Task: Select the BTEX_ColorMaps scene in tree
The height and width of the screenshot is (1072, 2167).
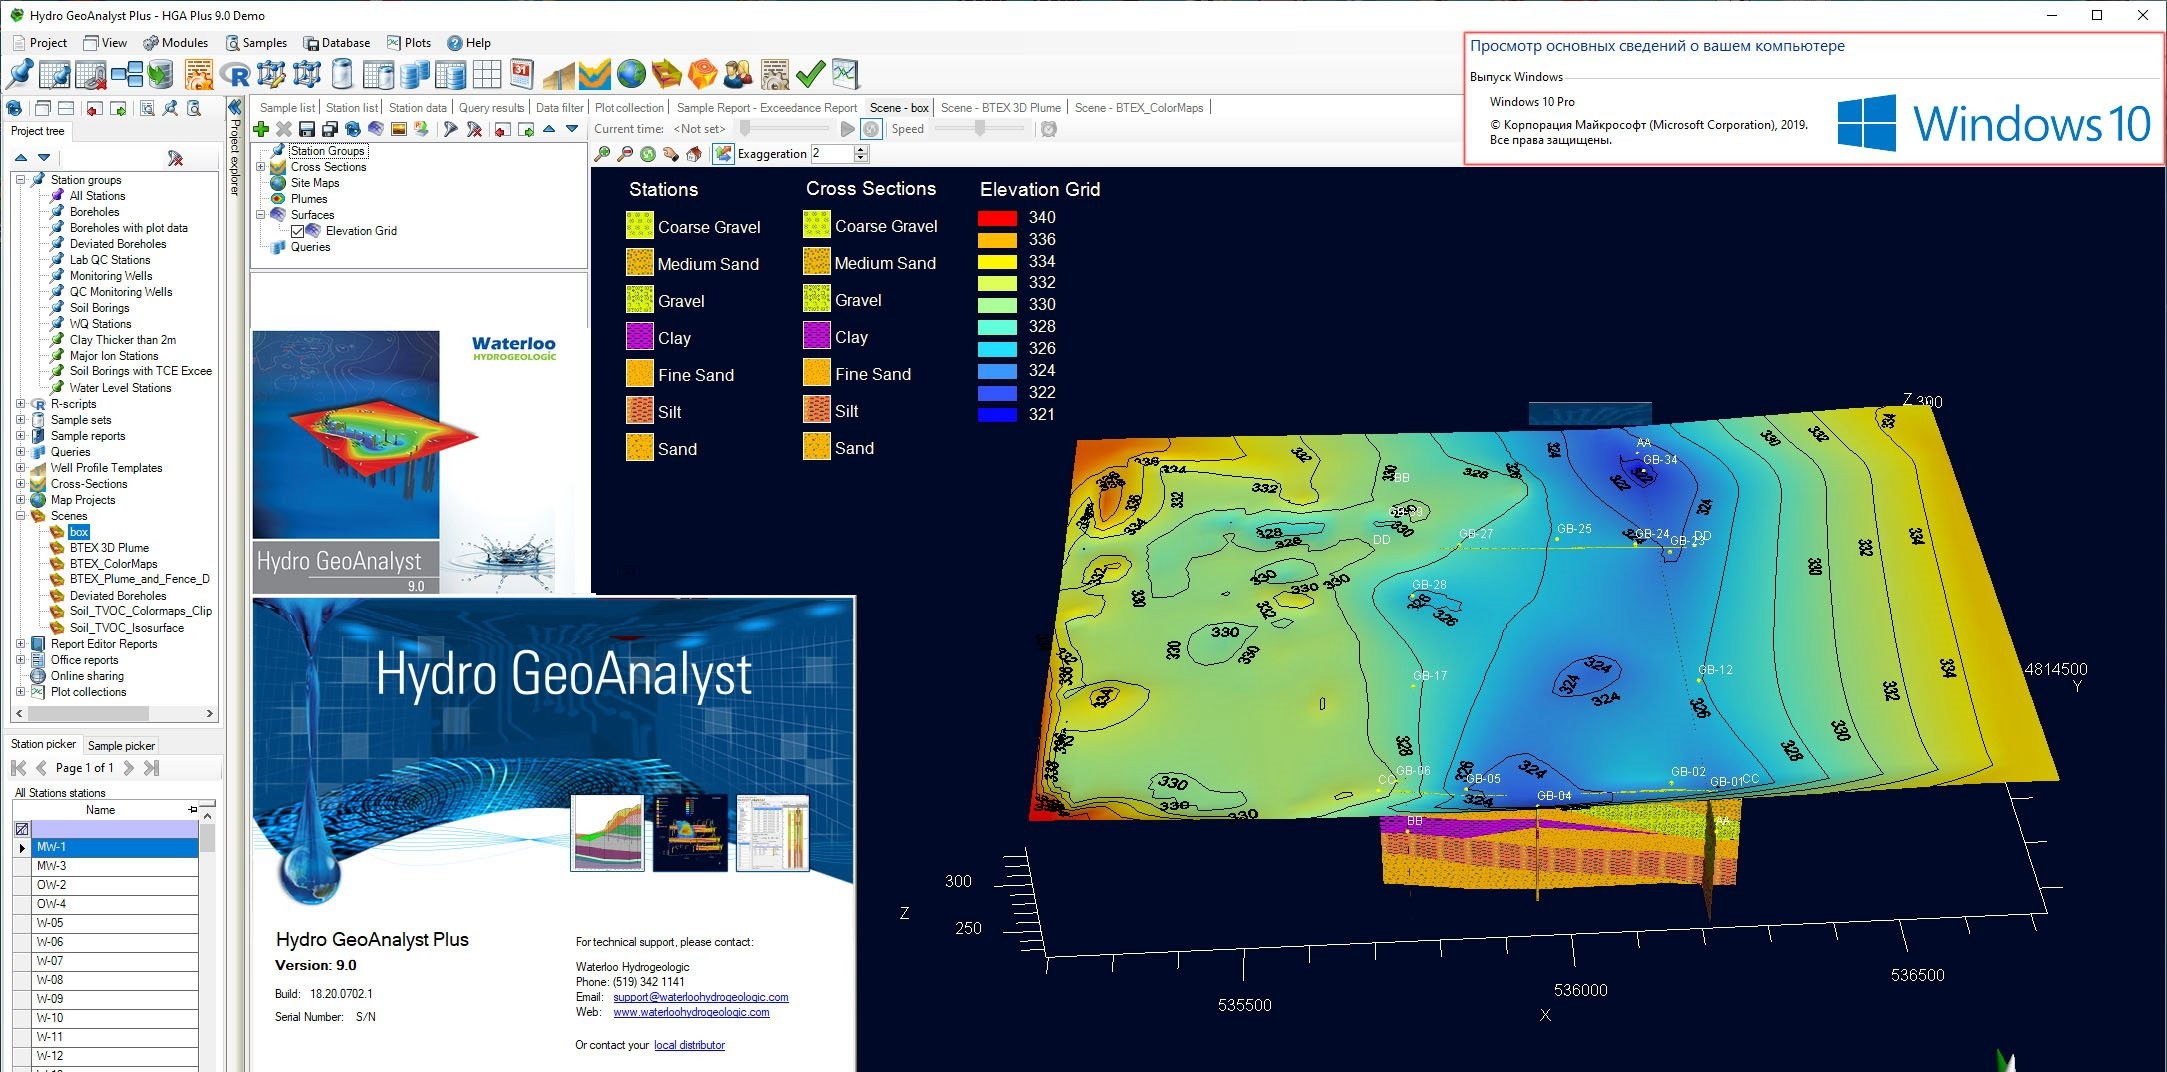Action: pos(113,564)
